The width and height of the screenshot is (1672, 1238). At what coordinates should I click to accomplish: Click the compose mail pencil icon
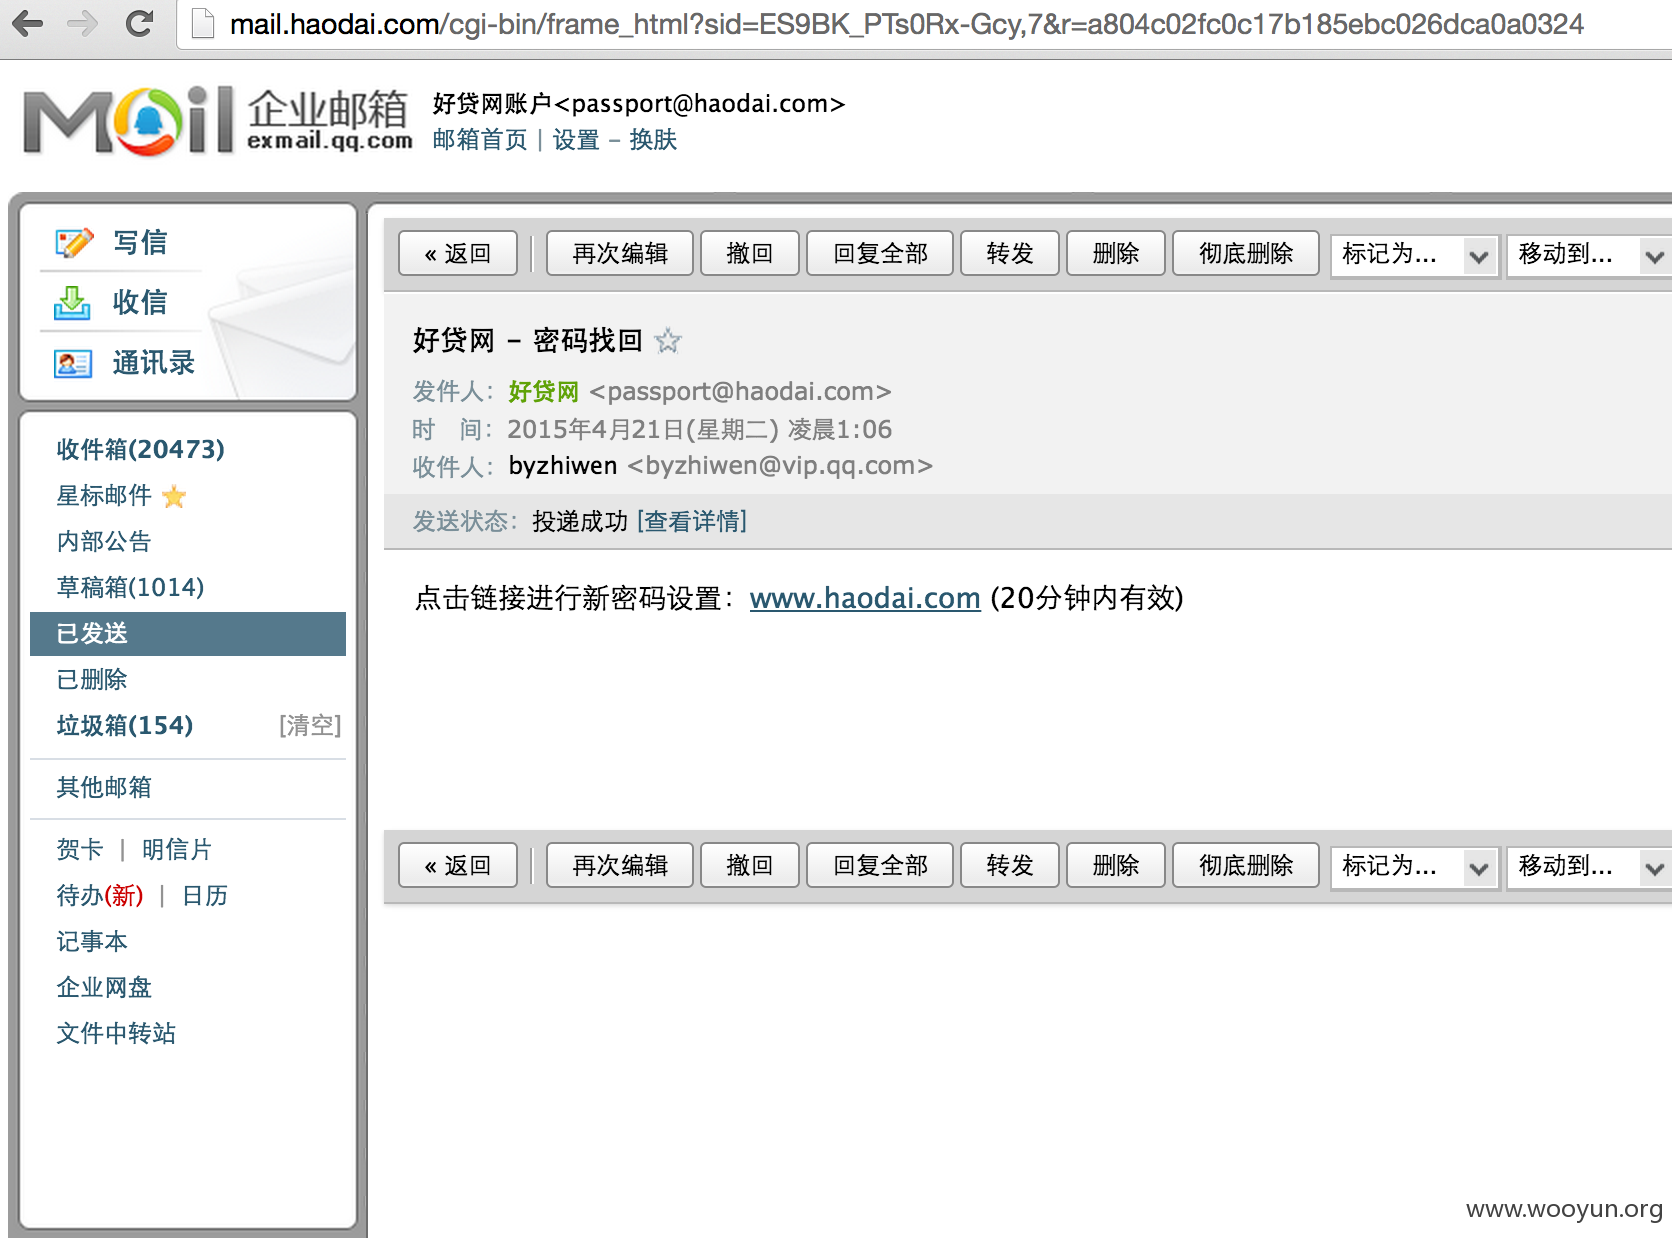74,242
